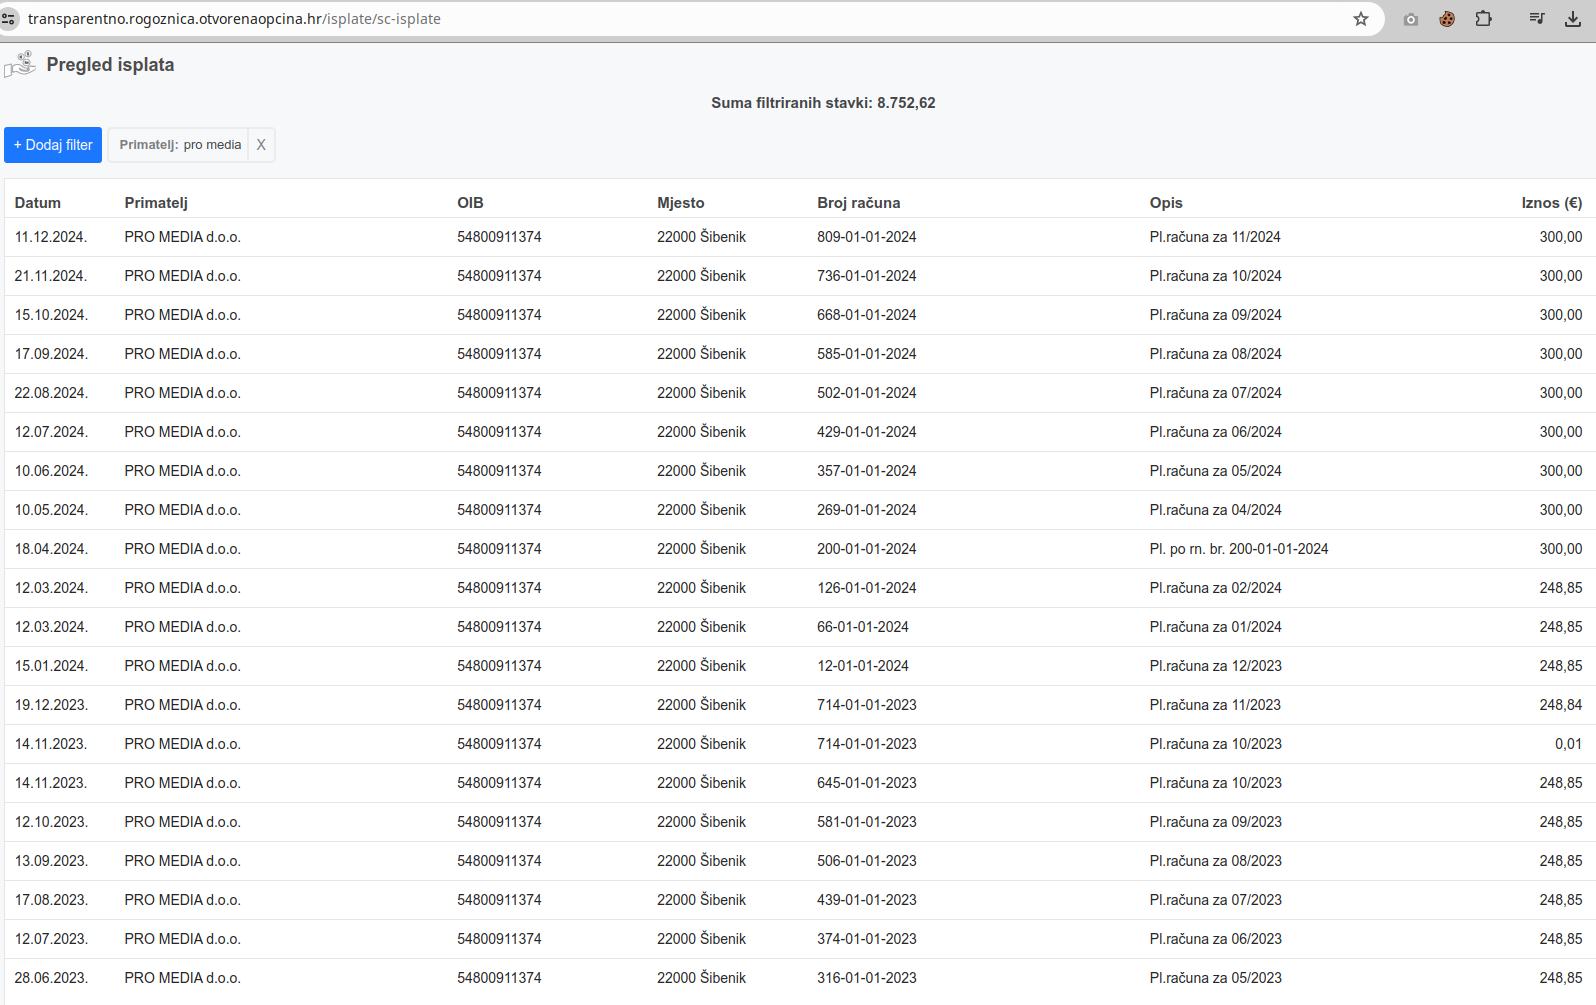Click the OIB column header
Viewport: 1596px width, 1005px height.
click(x=470, y=203)
